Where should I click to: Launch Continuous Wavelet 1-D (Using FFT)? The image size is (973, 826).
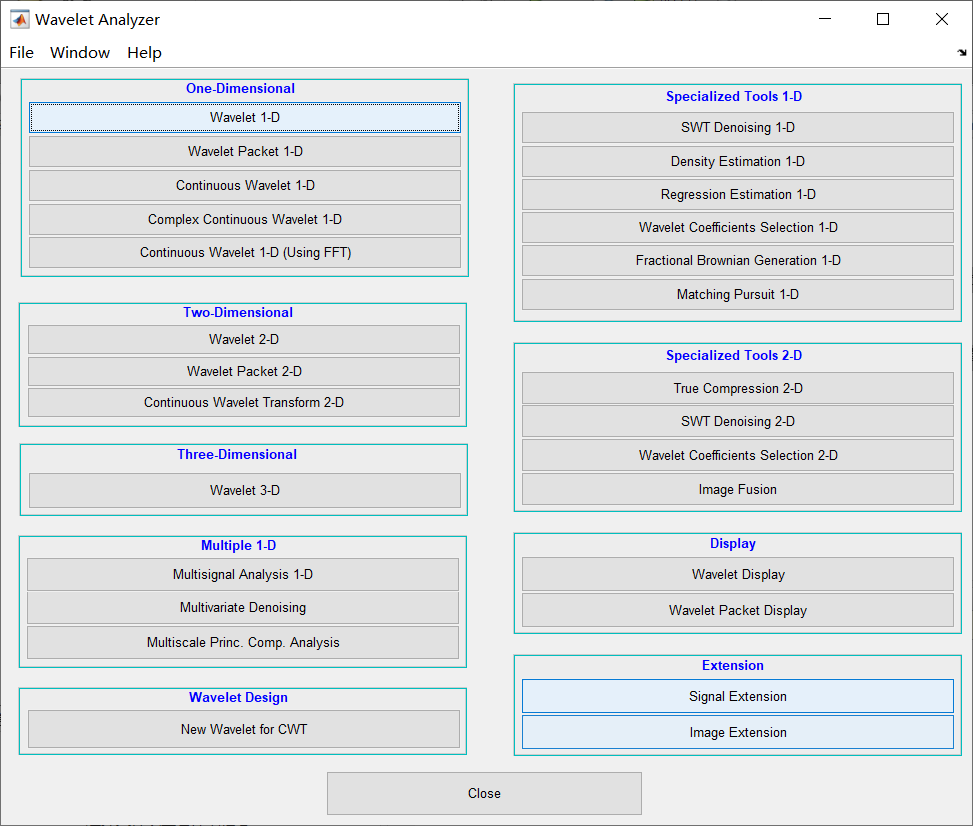pyautogui.click(x=244, y=253)
